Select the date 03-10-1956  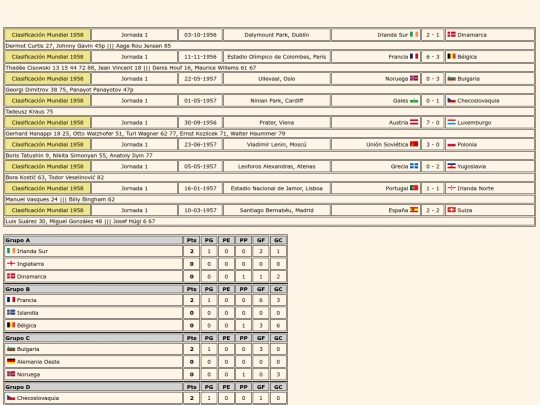click(x=200, y=35)
